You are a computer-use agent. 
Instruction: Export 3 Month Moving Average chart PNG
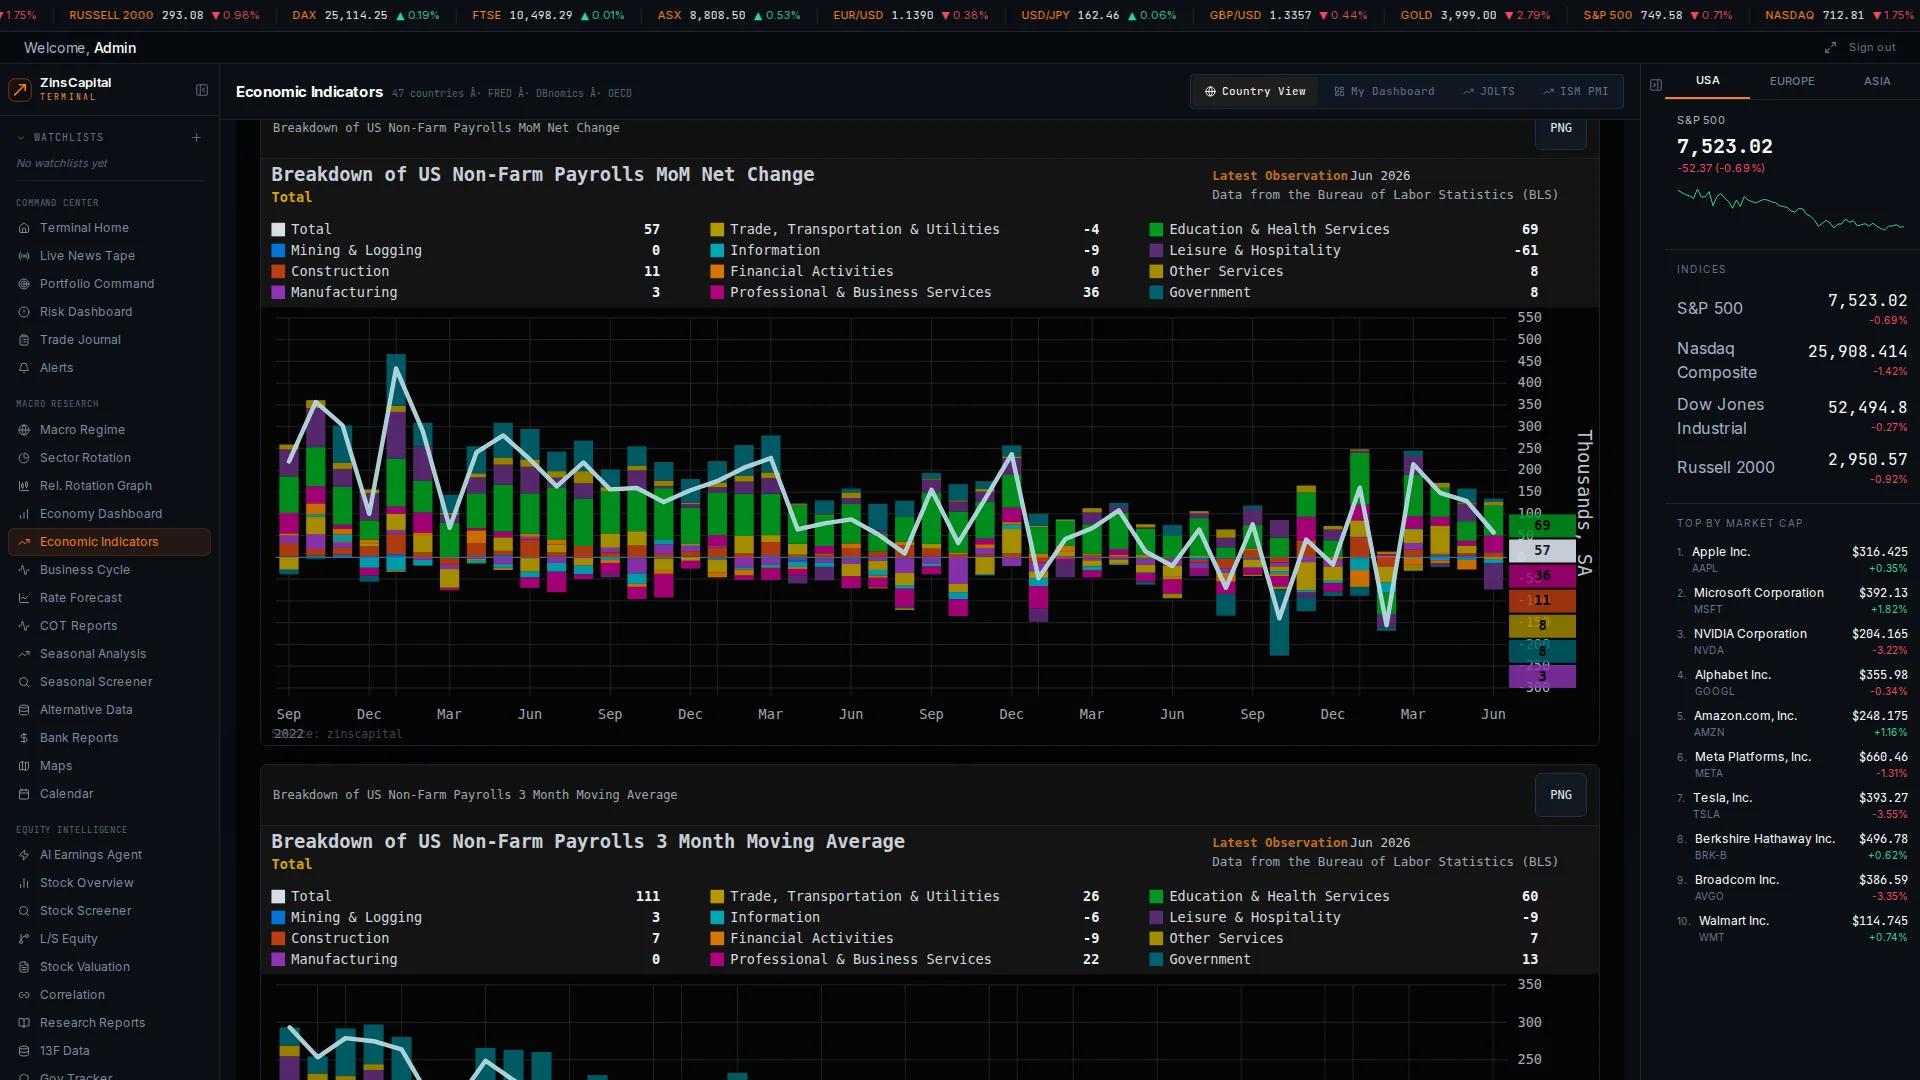coord(1561,795)
